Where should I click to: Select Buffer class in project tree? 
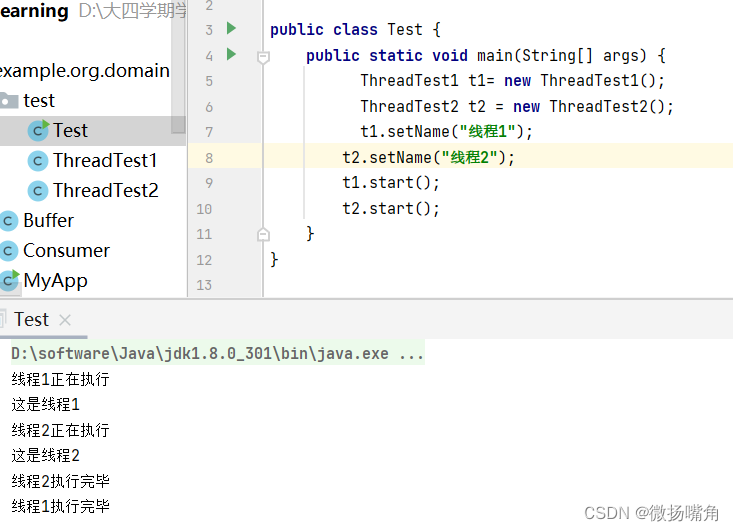click(49, 221)
